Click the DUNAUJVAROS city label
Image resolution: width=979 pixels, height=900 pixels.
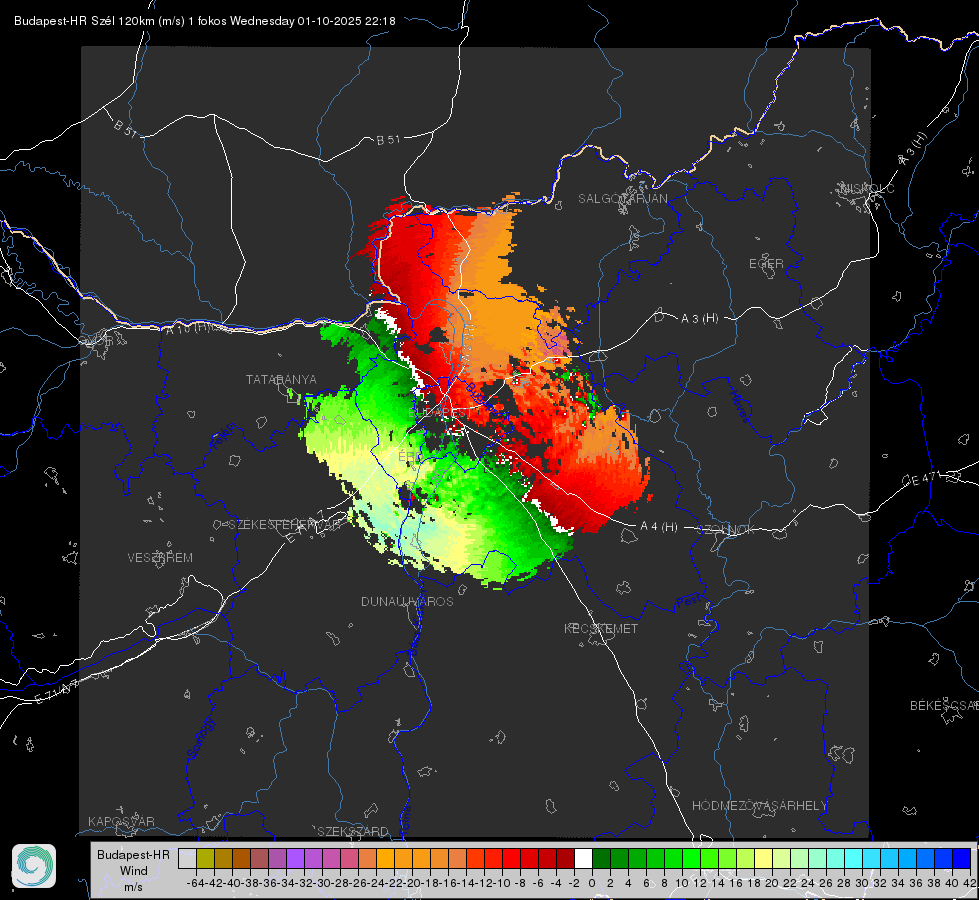(x=407, y=602)
